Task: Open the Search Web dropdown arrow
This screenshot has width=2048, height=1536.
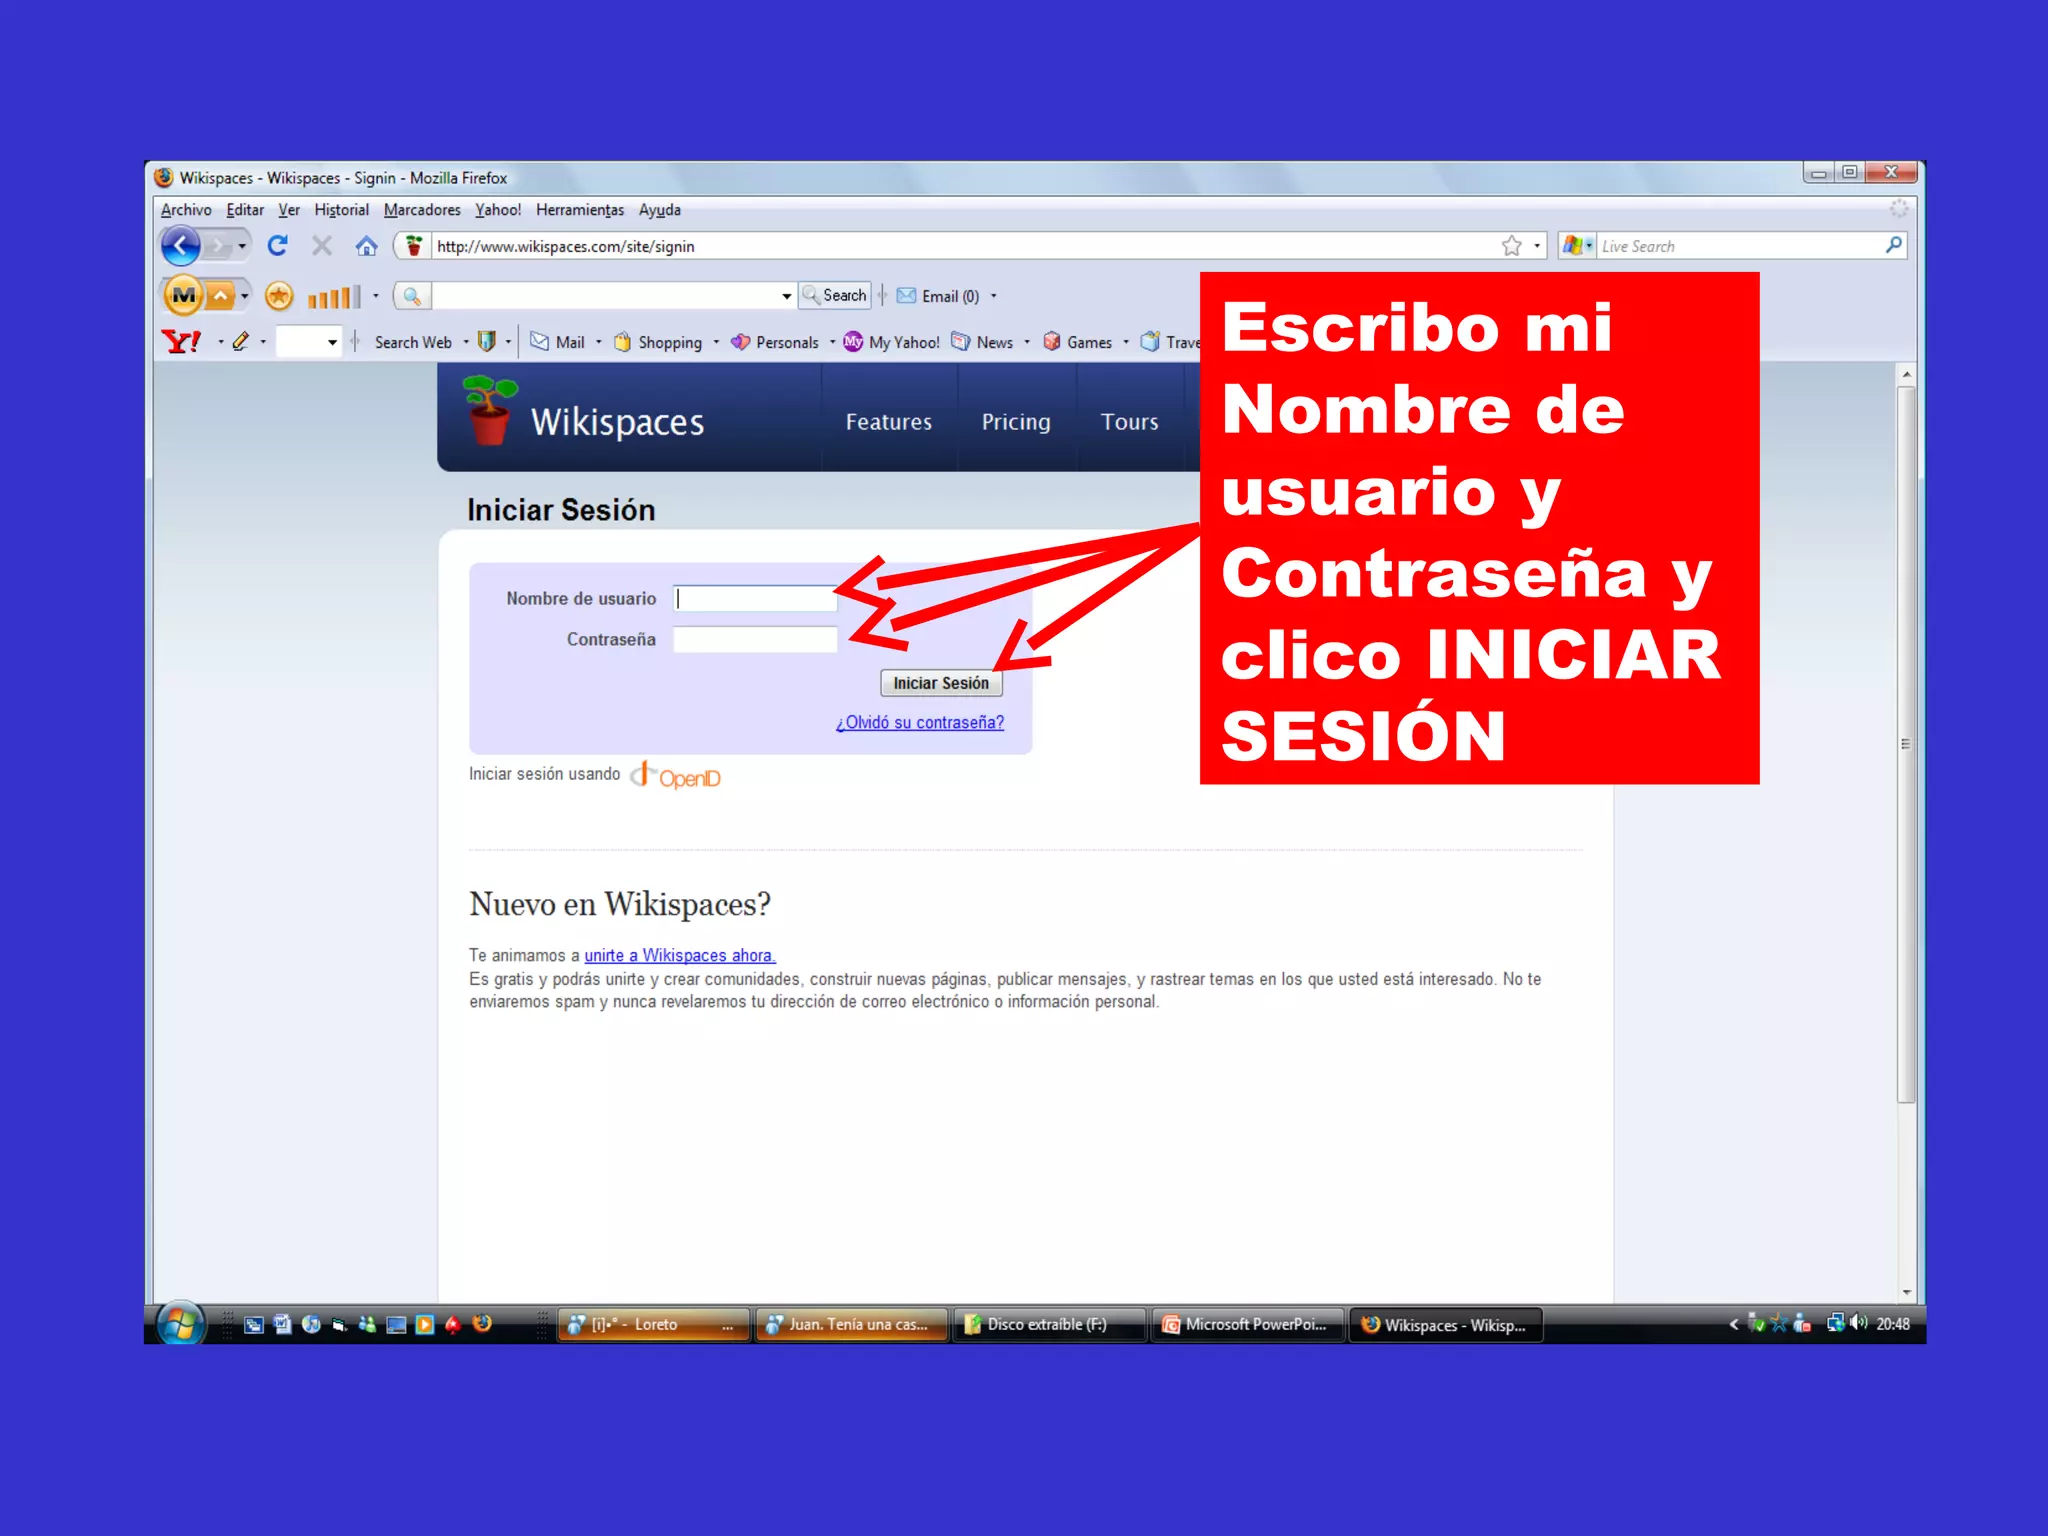Action: tap(466, 342)
